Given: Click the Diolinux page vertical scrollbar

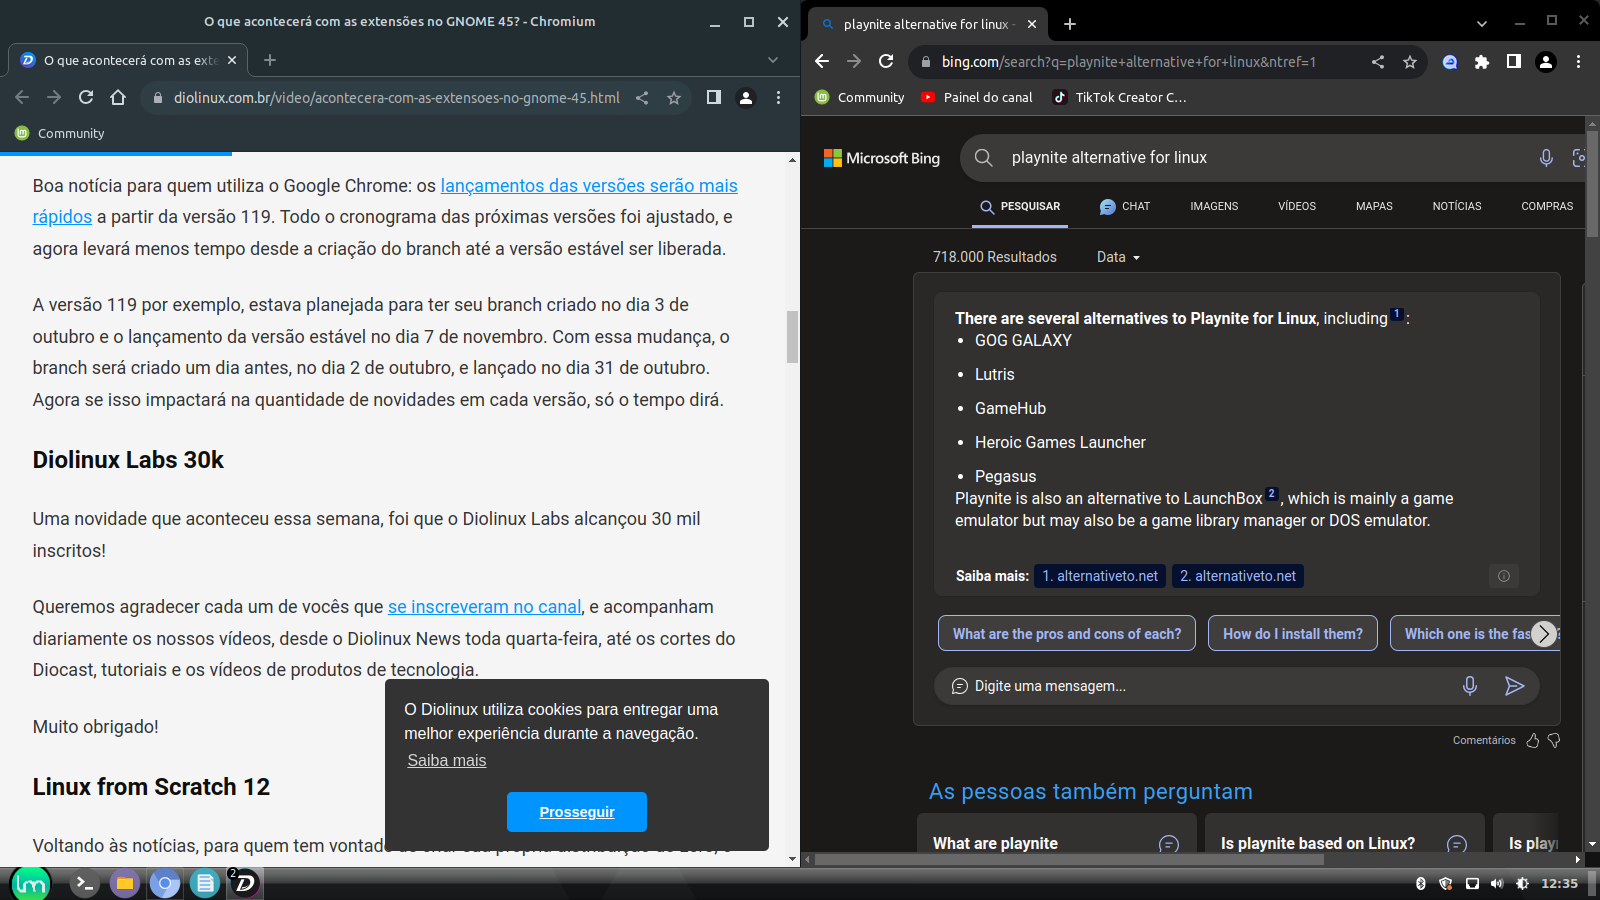Looking at the screenshot, I should 793,337.
